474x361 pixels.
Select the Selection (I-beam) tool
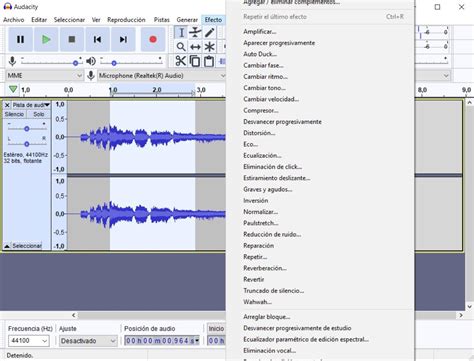181,33
